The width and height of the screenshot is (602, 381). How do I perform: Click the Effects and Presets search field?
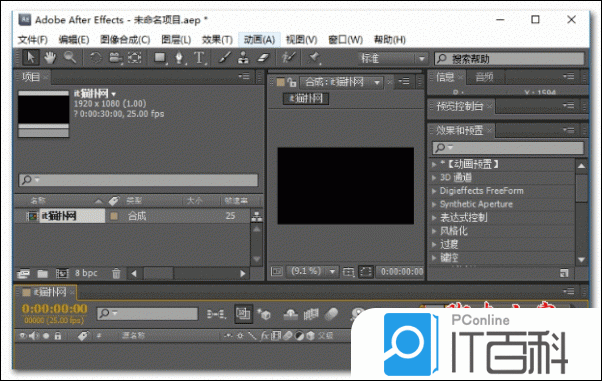(x=508, y=147)
